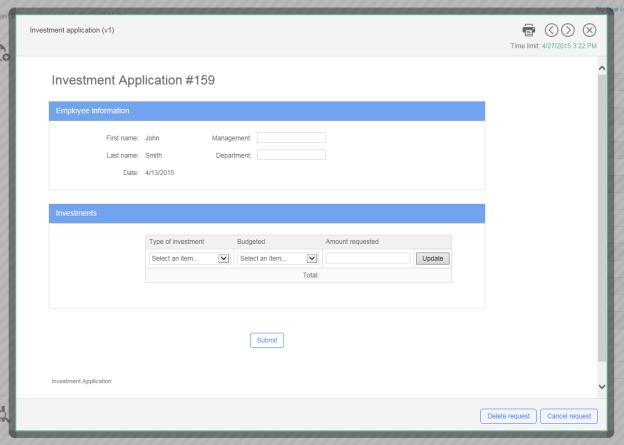Click the Employee information section header

click(x=266, y=110)
